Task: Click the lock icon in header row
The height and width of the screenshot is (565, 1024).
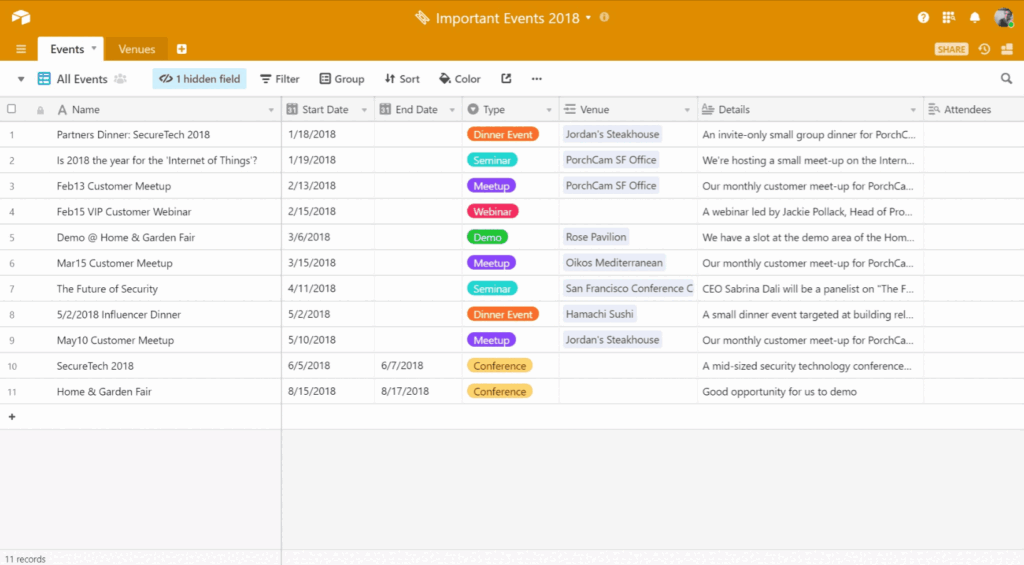Action: pos(40,110)
